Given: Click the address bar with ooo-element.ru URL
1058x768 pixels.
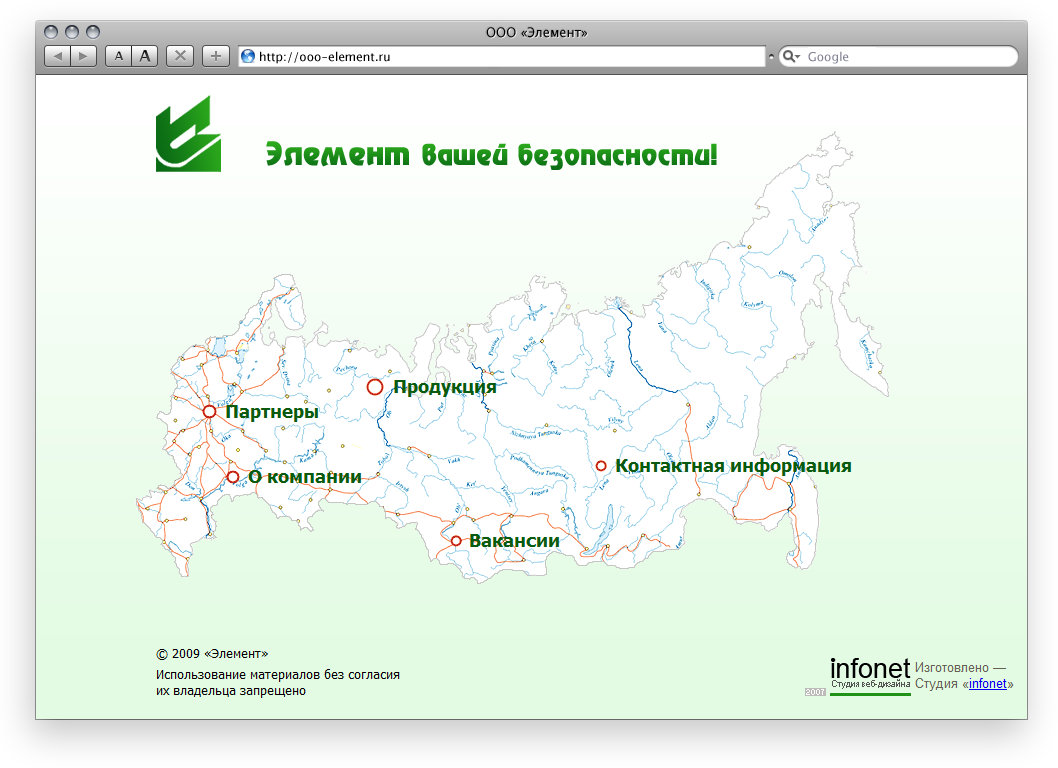Looking at the screenshot, I should [502, 56].
